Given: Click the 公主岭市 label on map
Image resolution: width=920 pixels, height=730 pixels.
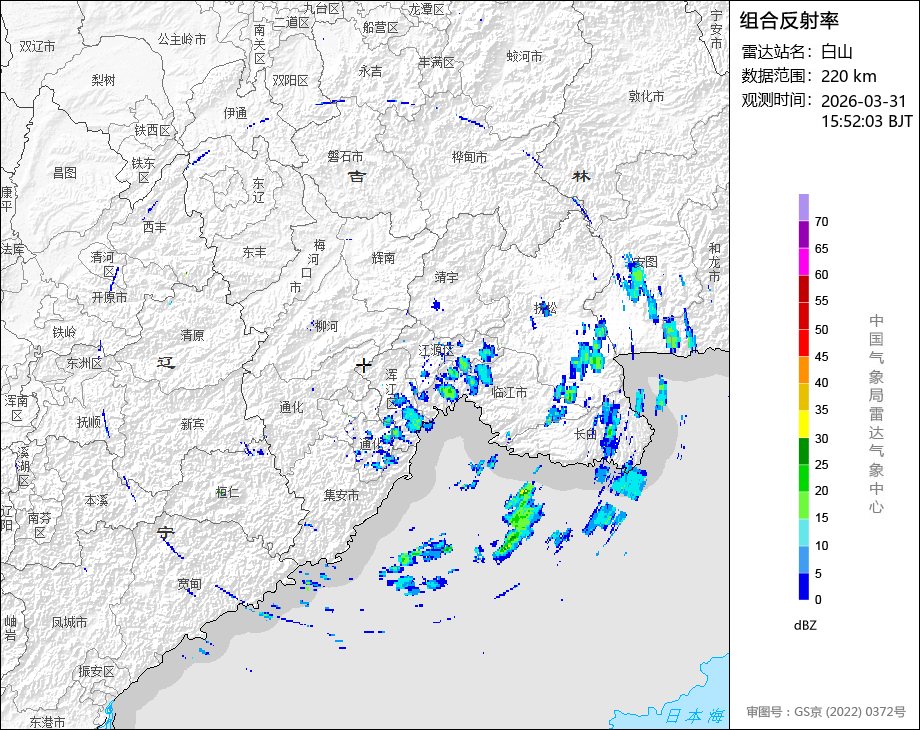Looking at the screenshot, I should tap(182, 39).
